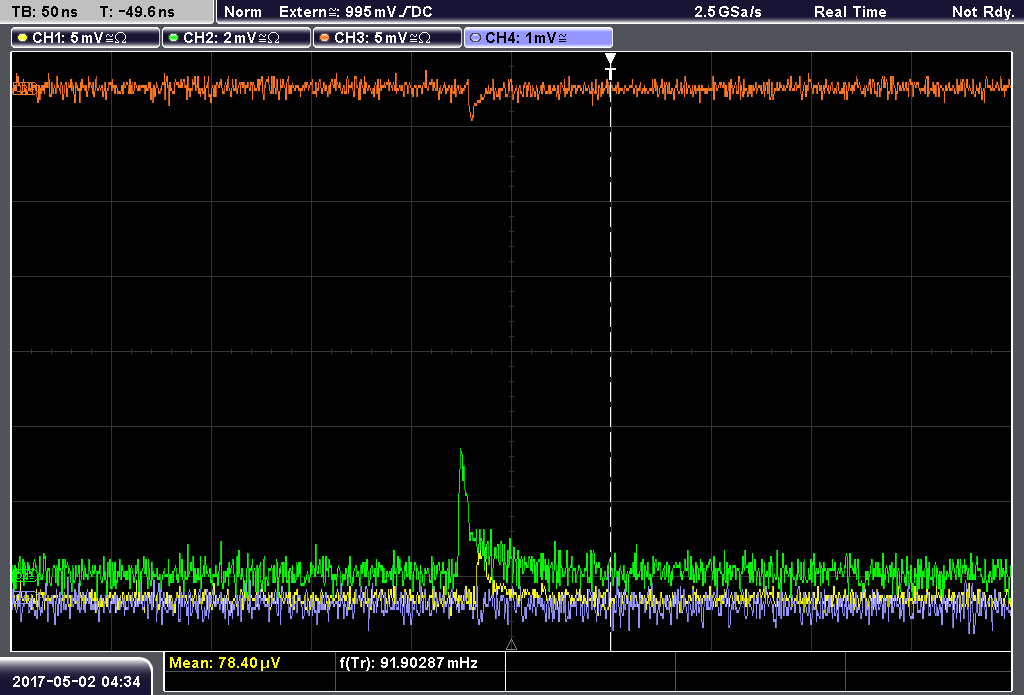
Task: Click the Mean: 78.40 µV measurement
Action: click(225, 663)
